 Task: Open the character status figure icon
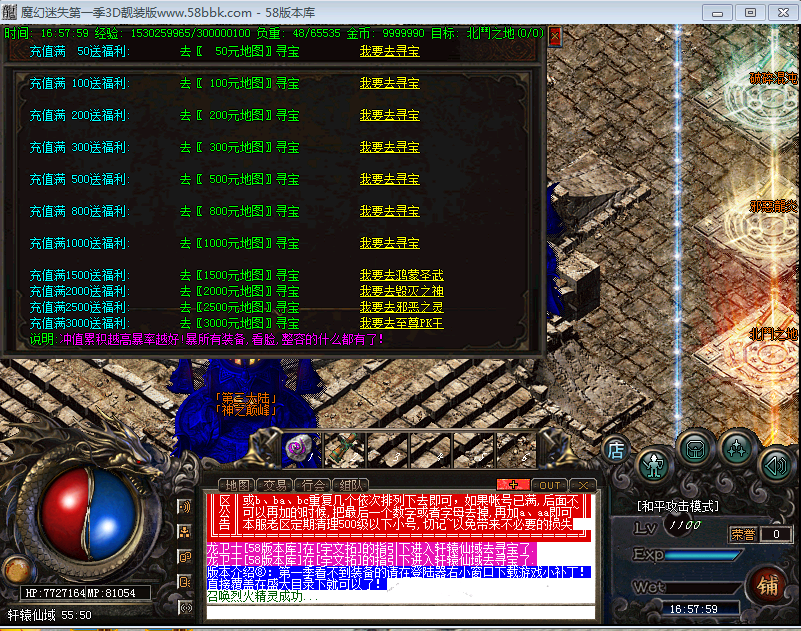tap(653, 465)
